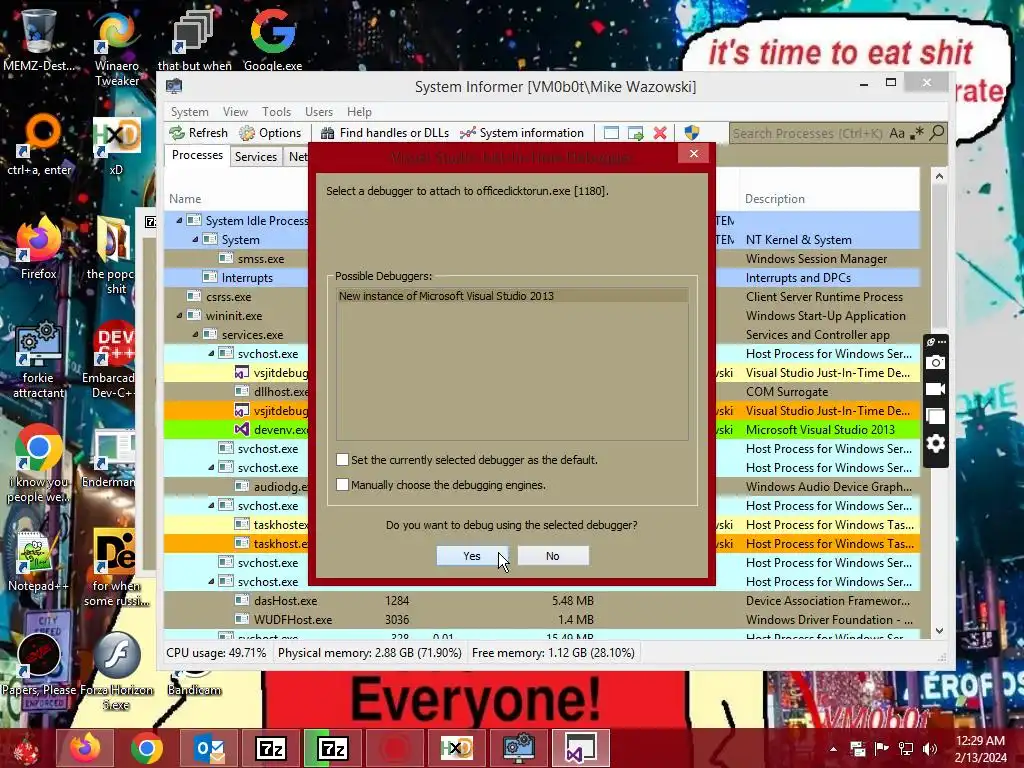Open System information in toolbar
The width and height of the screenshot is (1024, 768).
522,133
